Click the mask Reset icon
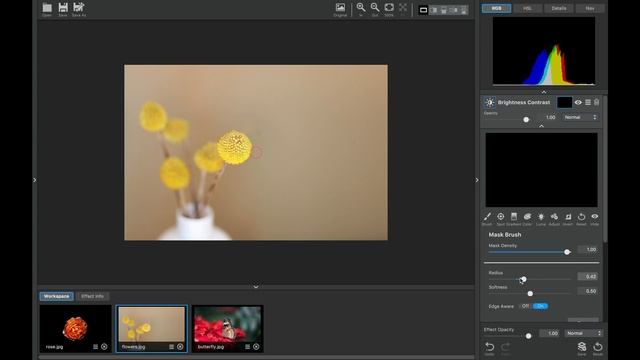This screenshot has width=640, height=360. tap(581, 217)
